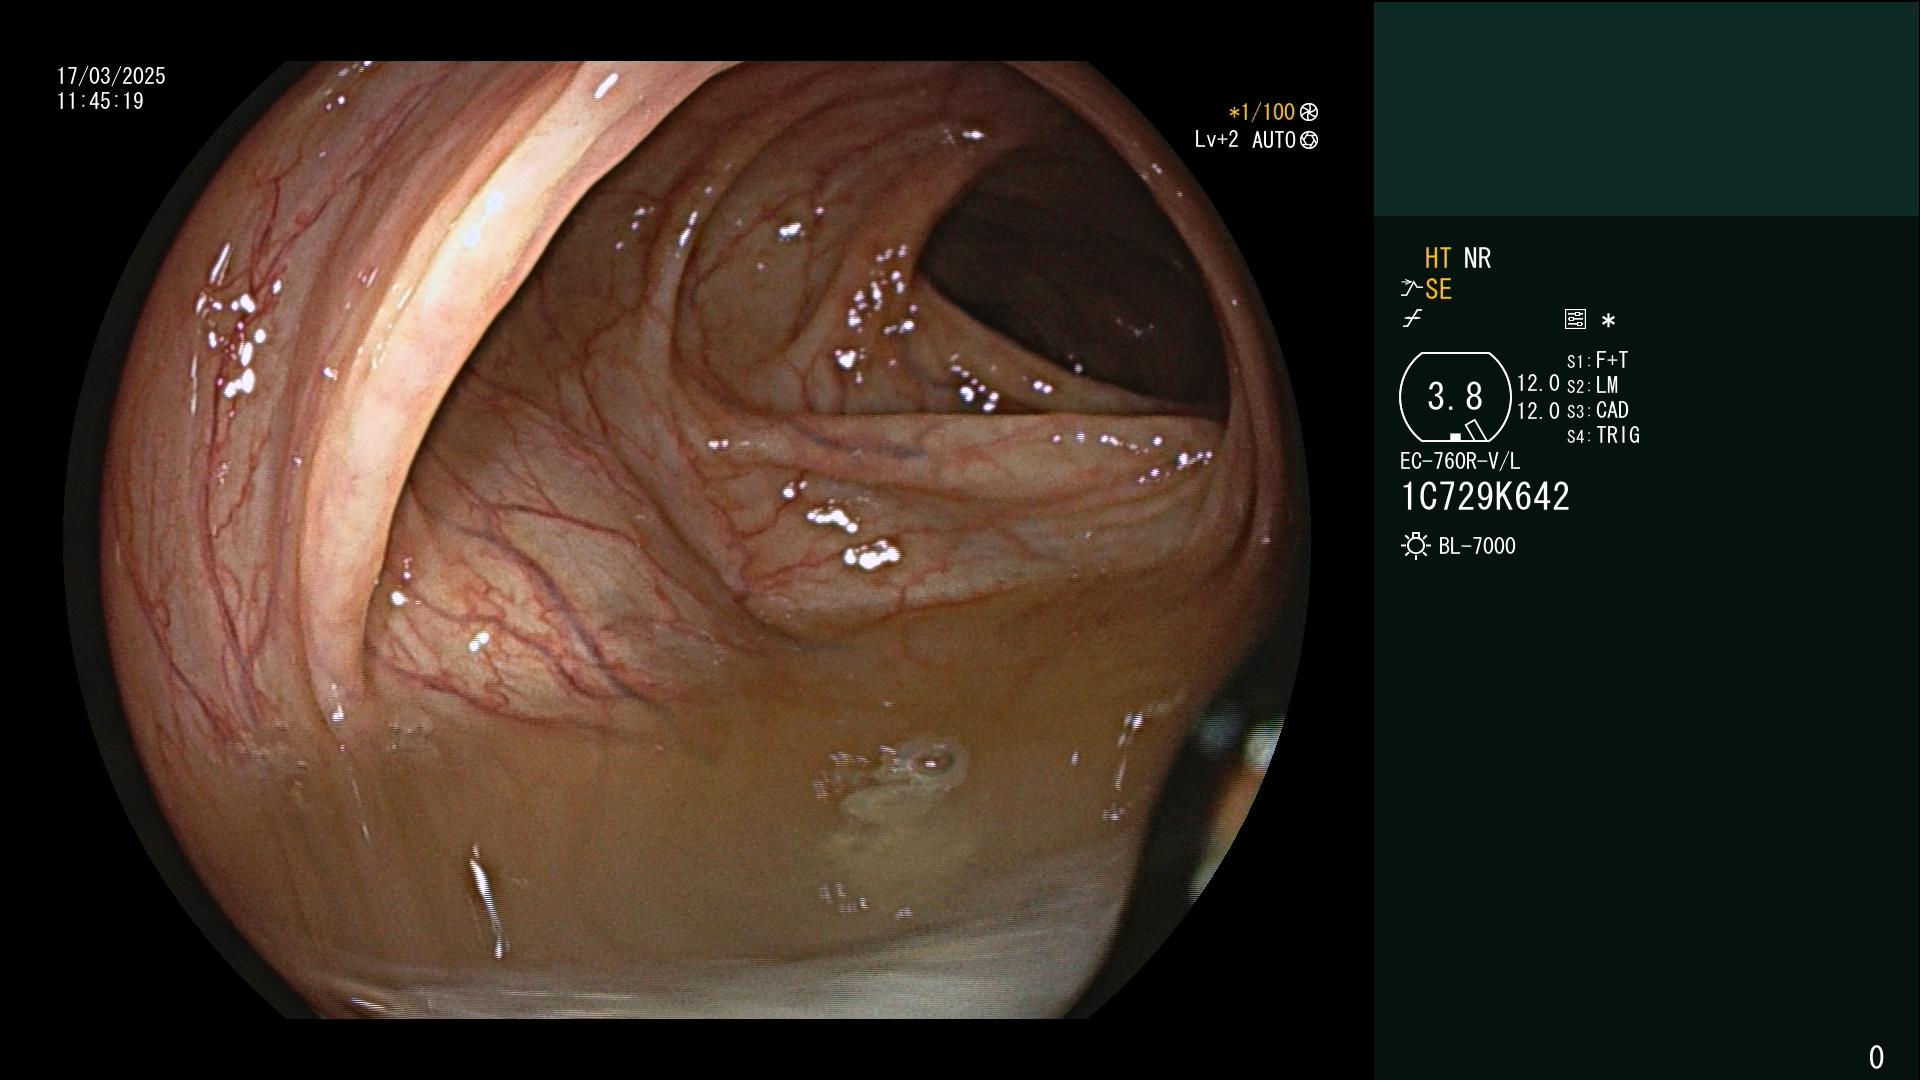Click the NR noise reduction label
The image size is (1920, 1080).
tap(1477, 259)
